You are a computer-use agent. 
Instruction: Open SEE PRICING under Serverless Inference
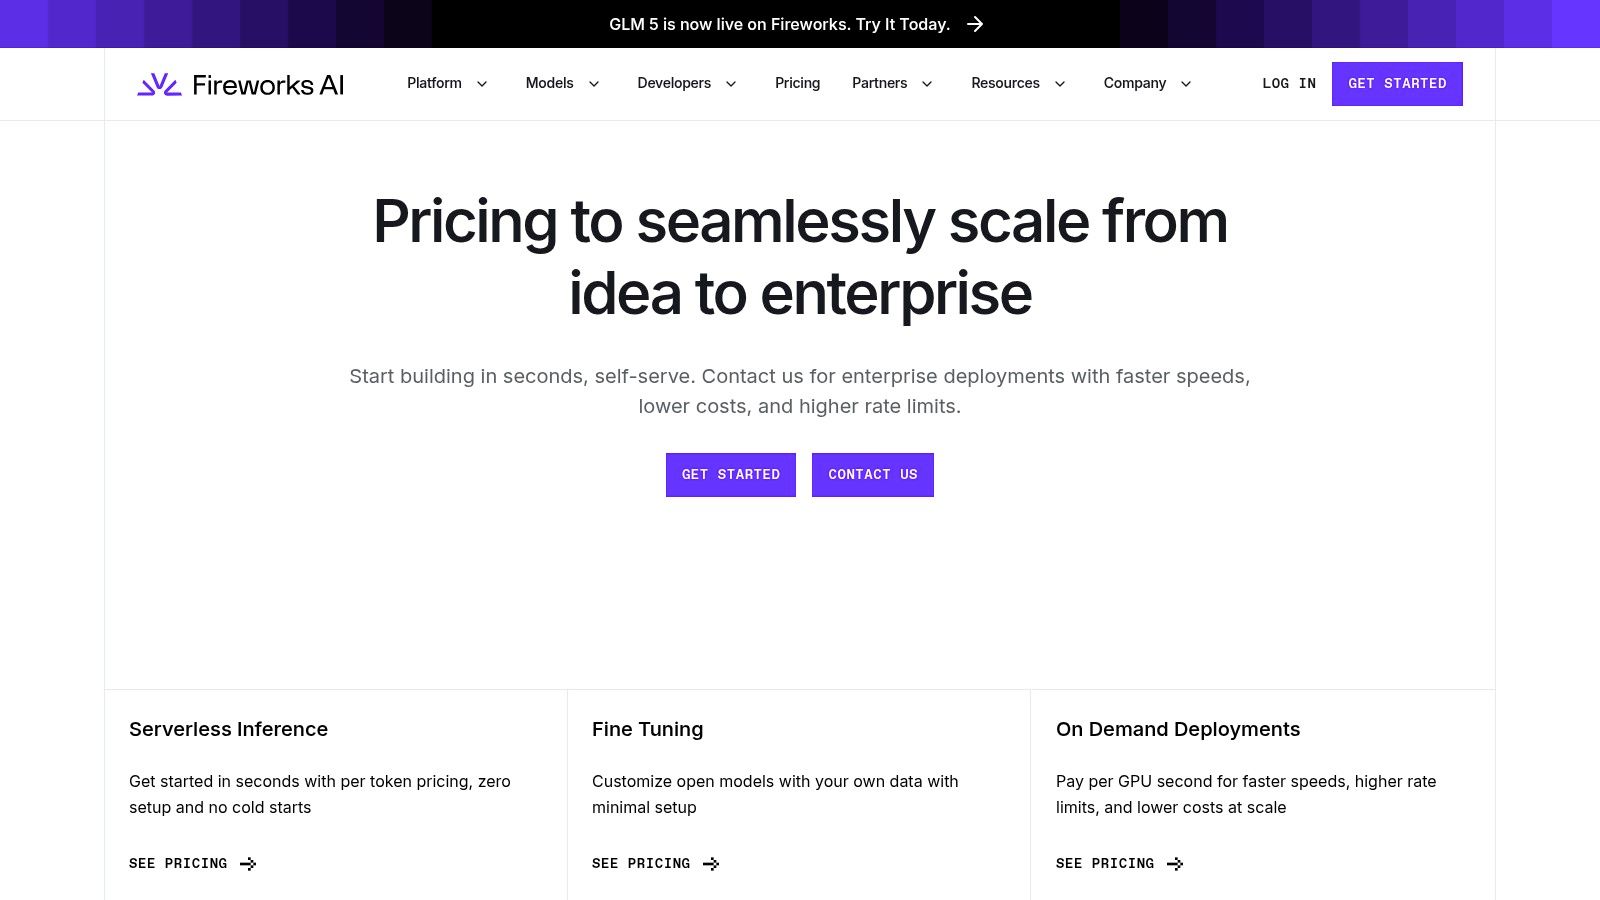coord(178,864)
